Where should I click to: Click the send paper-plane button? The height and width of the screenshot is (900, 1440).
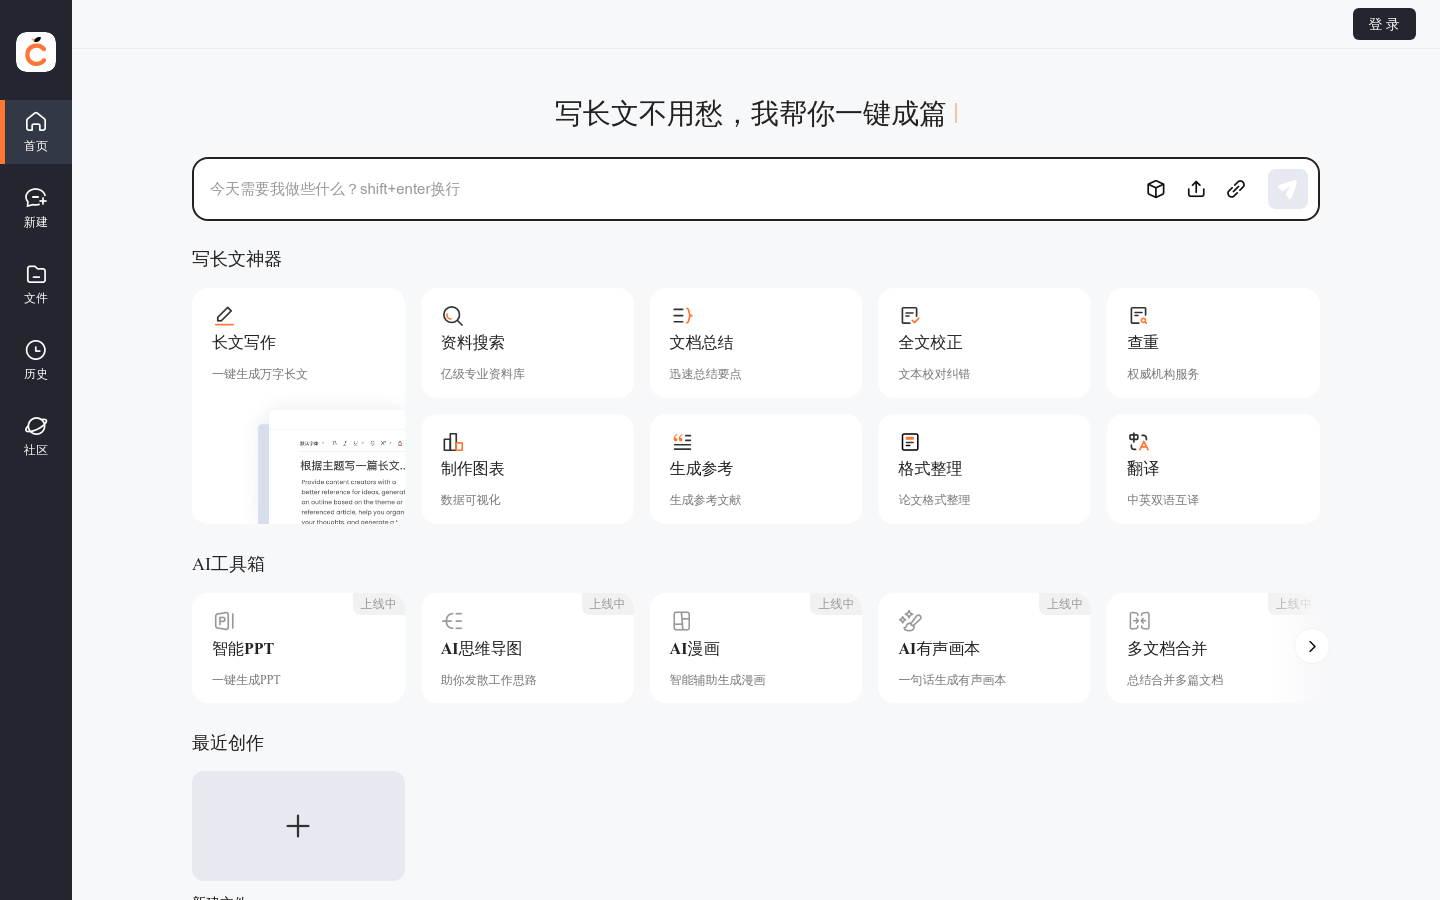[1288, 189]
